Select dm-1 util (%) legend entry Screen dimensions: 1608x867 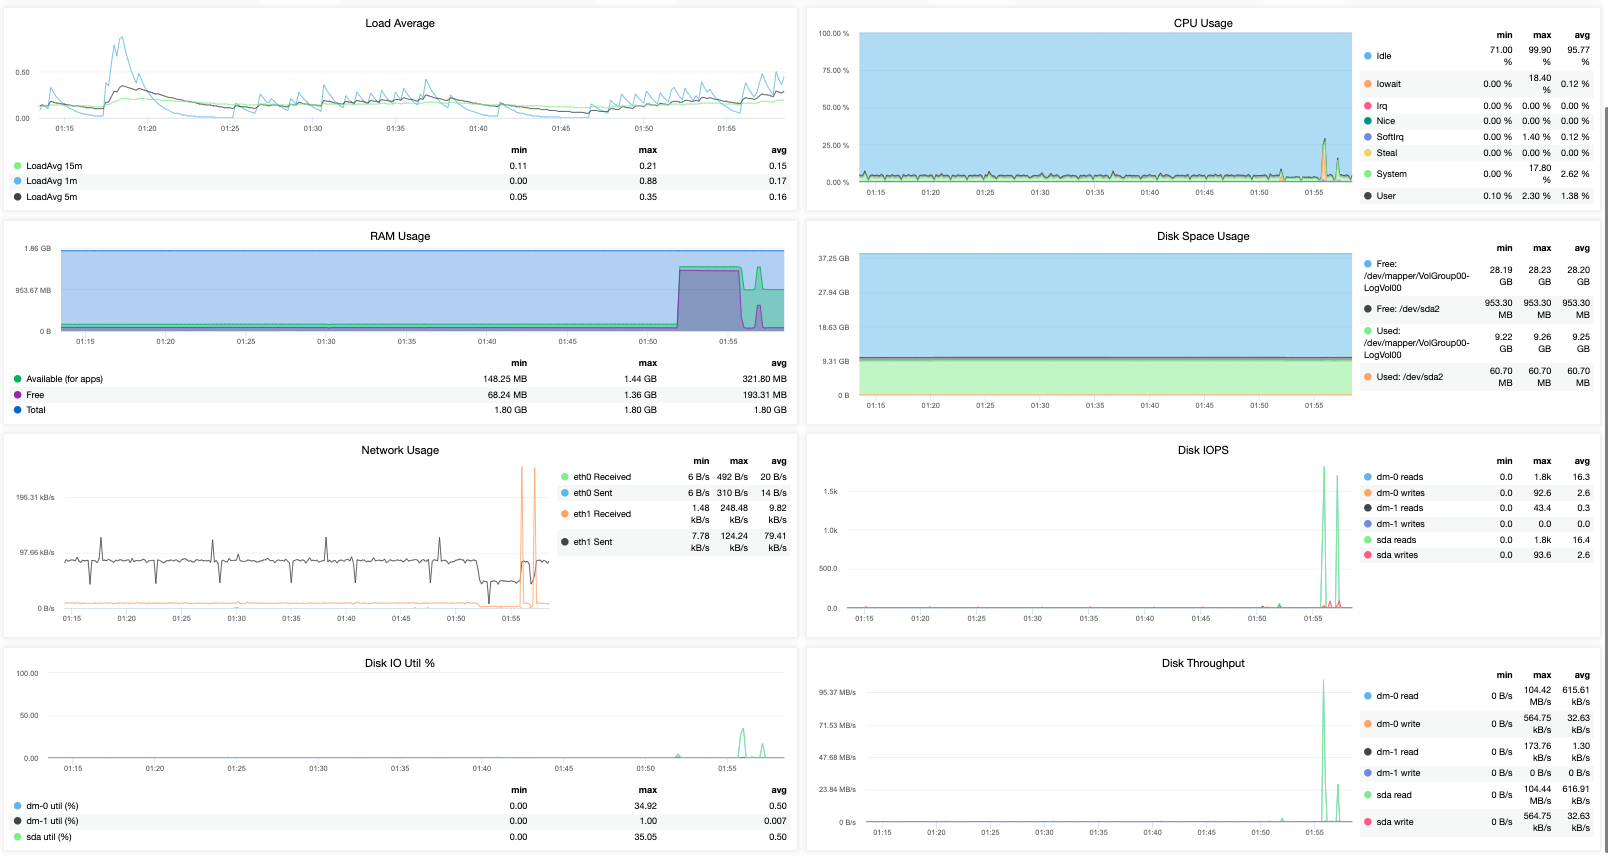coord(52,821)
